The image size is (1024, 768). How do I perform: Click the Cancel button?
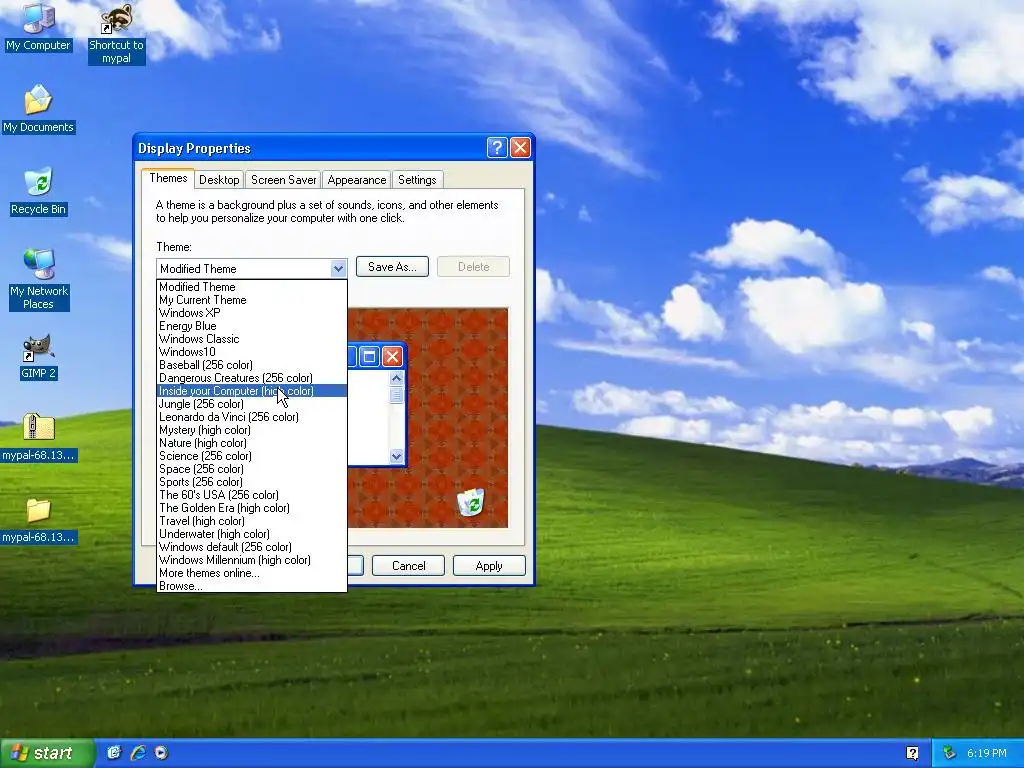tap(408, 566)
